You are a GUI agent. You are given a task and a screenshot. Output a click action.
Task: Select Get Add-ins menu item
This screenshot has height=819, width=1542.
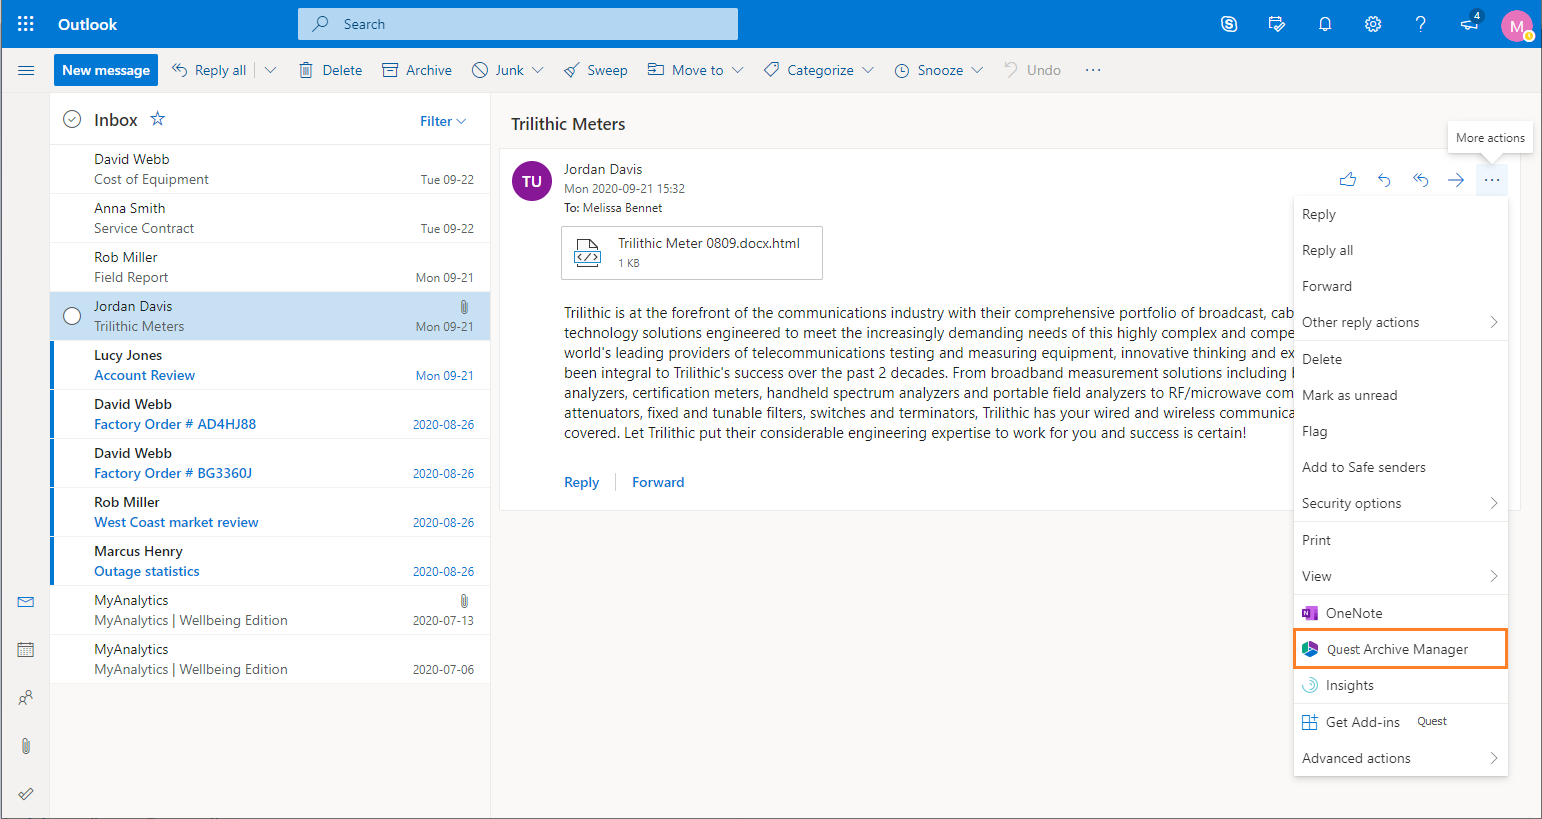[x=1401, y=722]
